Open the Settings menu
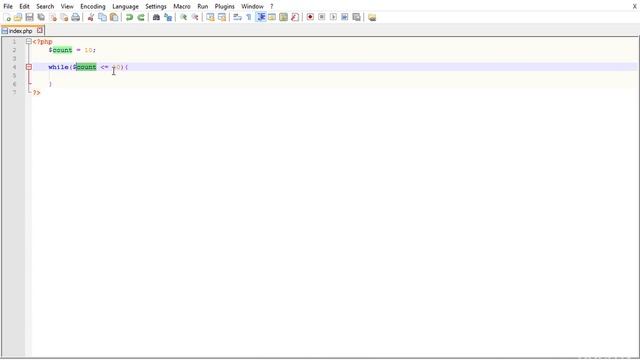640x360 pixels. click(x=156, y=7)
